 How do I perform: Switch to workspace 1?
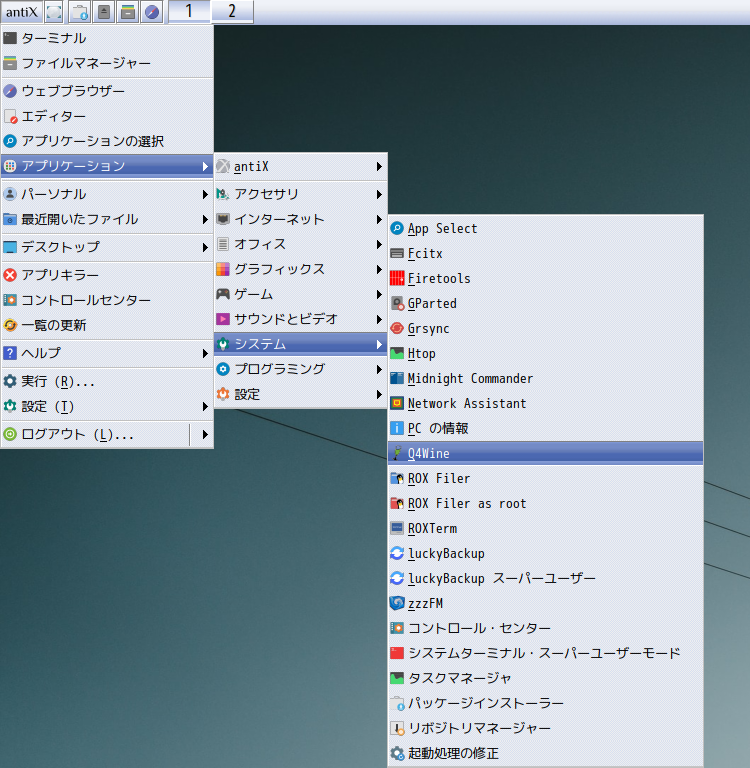[x=189, y=11]
